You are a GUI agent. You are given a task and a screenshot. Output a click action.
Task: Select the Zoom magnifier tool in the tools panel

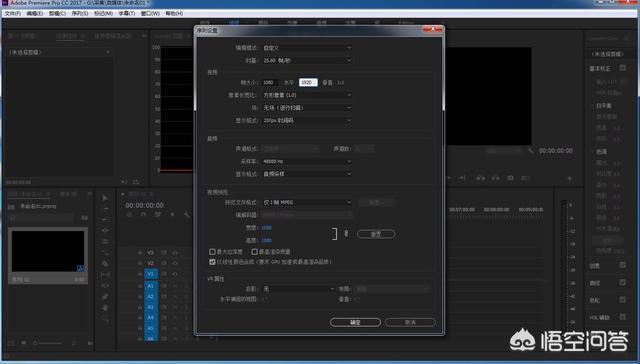pos(105,319)
